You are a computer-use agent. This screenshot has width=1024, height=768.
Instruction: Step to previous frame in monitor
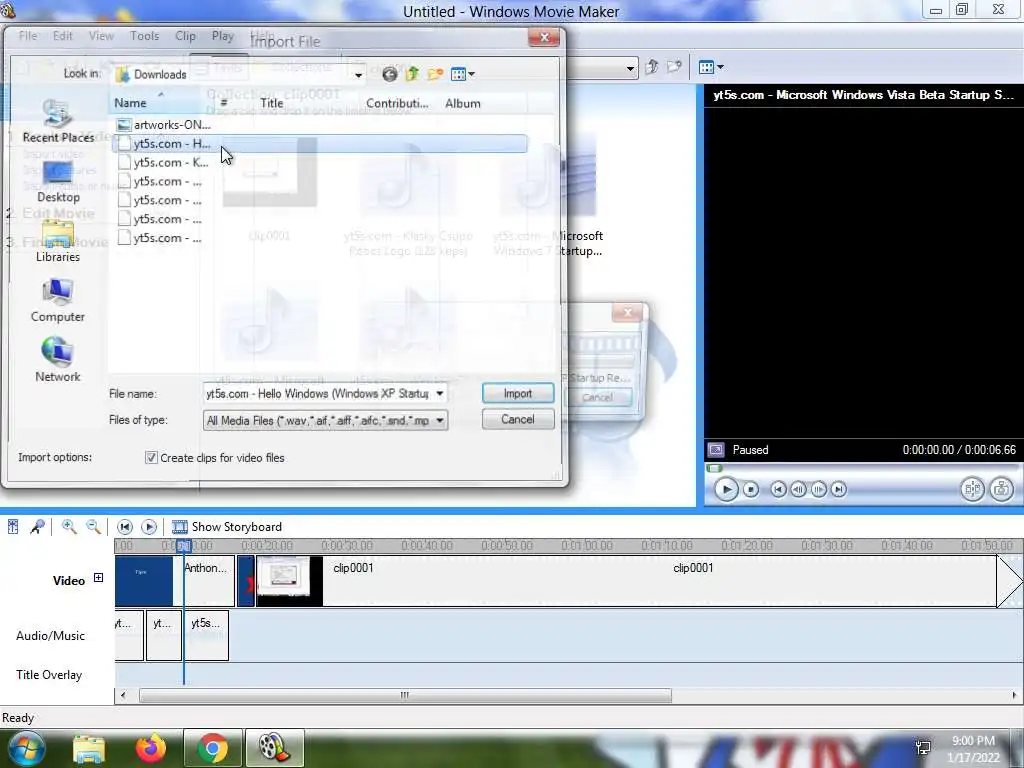tap(798, 489)
